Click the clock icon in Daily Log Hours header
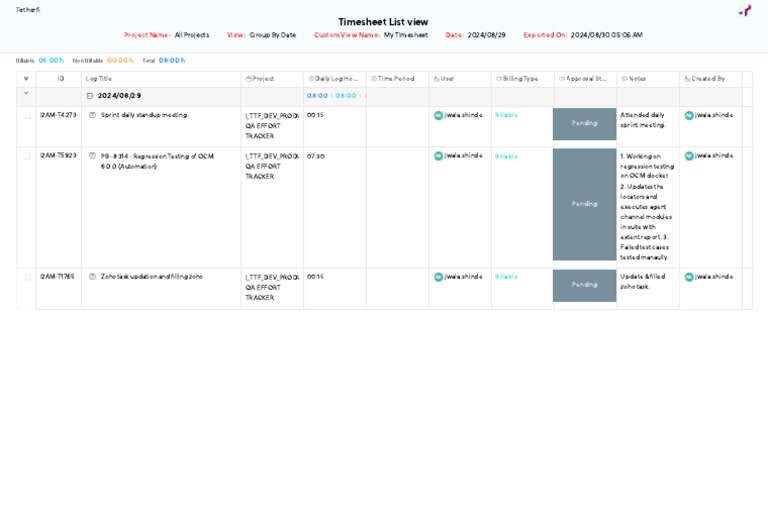 pyautogui.click(x=311, y=79)
